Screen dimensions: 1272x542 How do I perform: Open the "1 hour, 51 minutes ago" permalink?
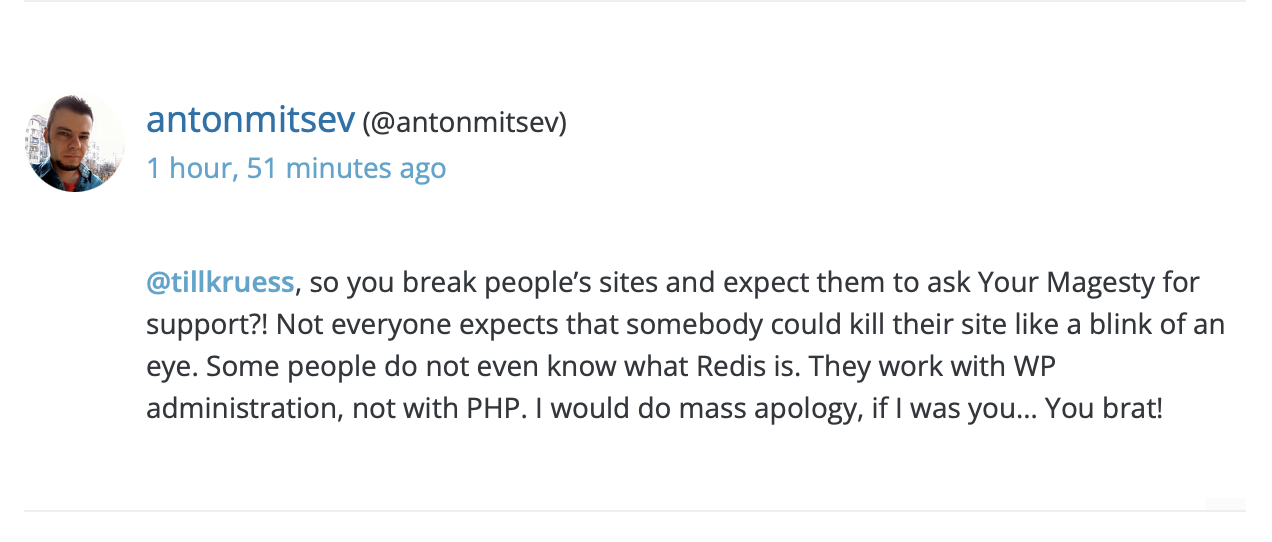tap(296, 168)
